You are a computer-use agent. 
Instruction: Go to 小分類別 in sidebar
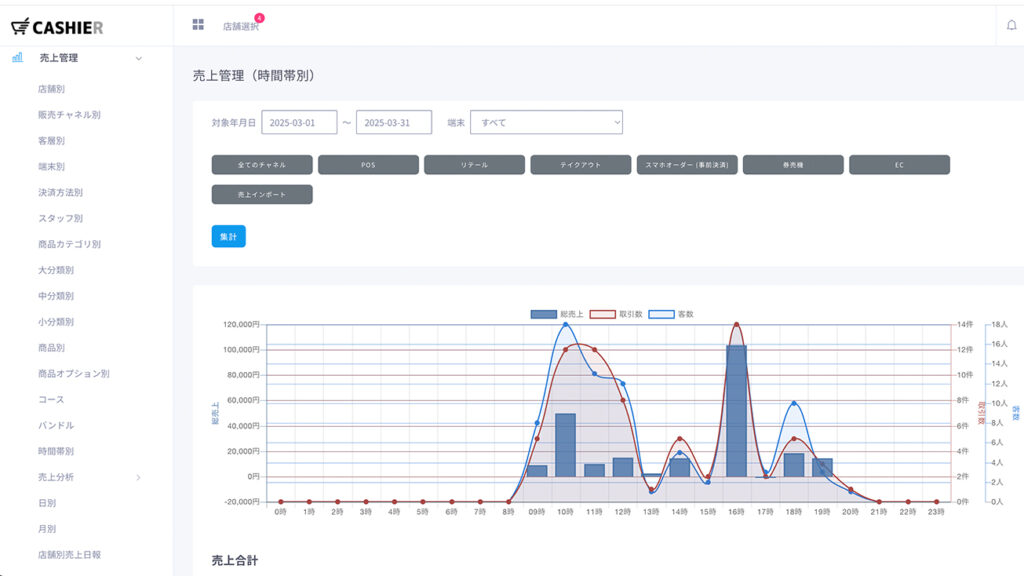[x=56, y=322]
